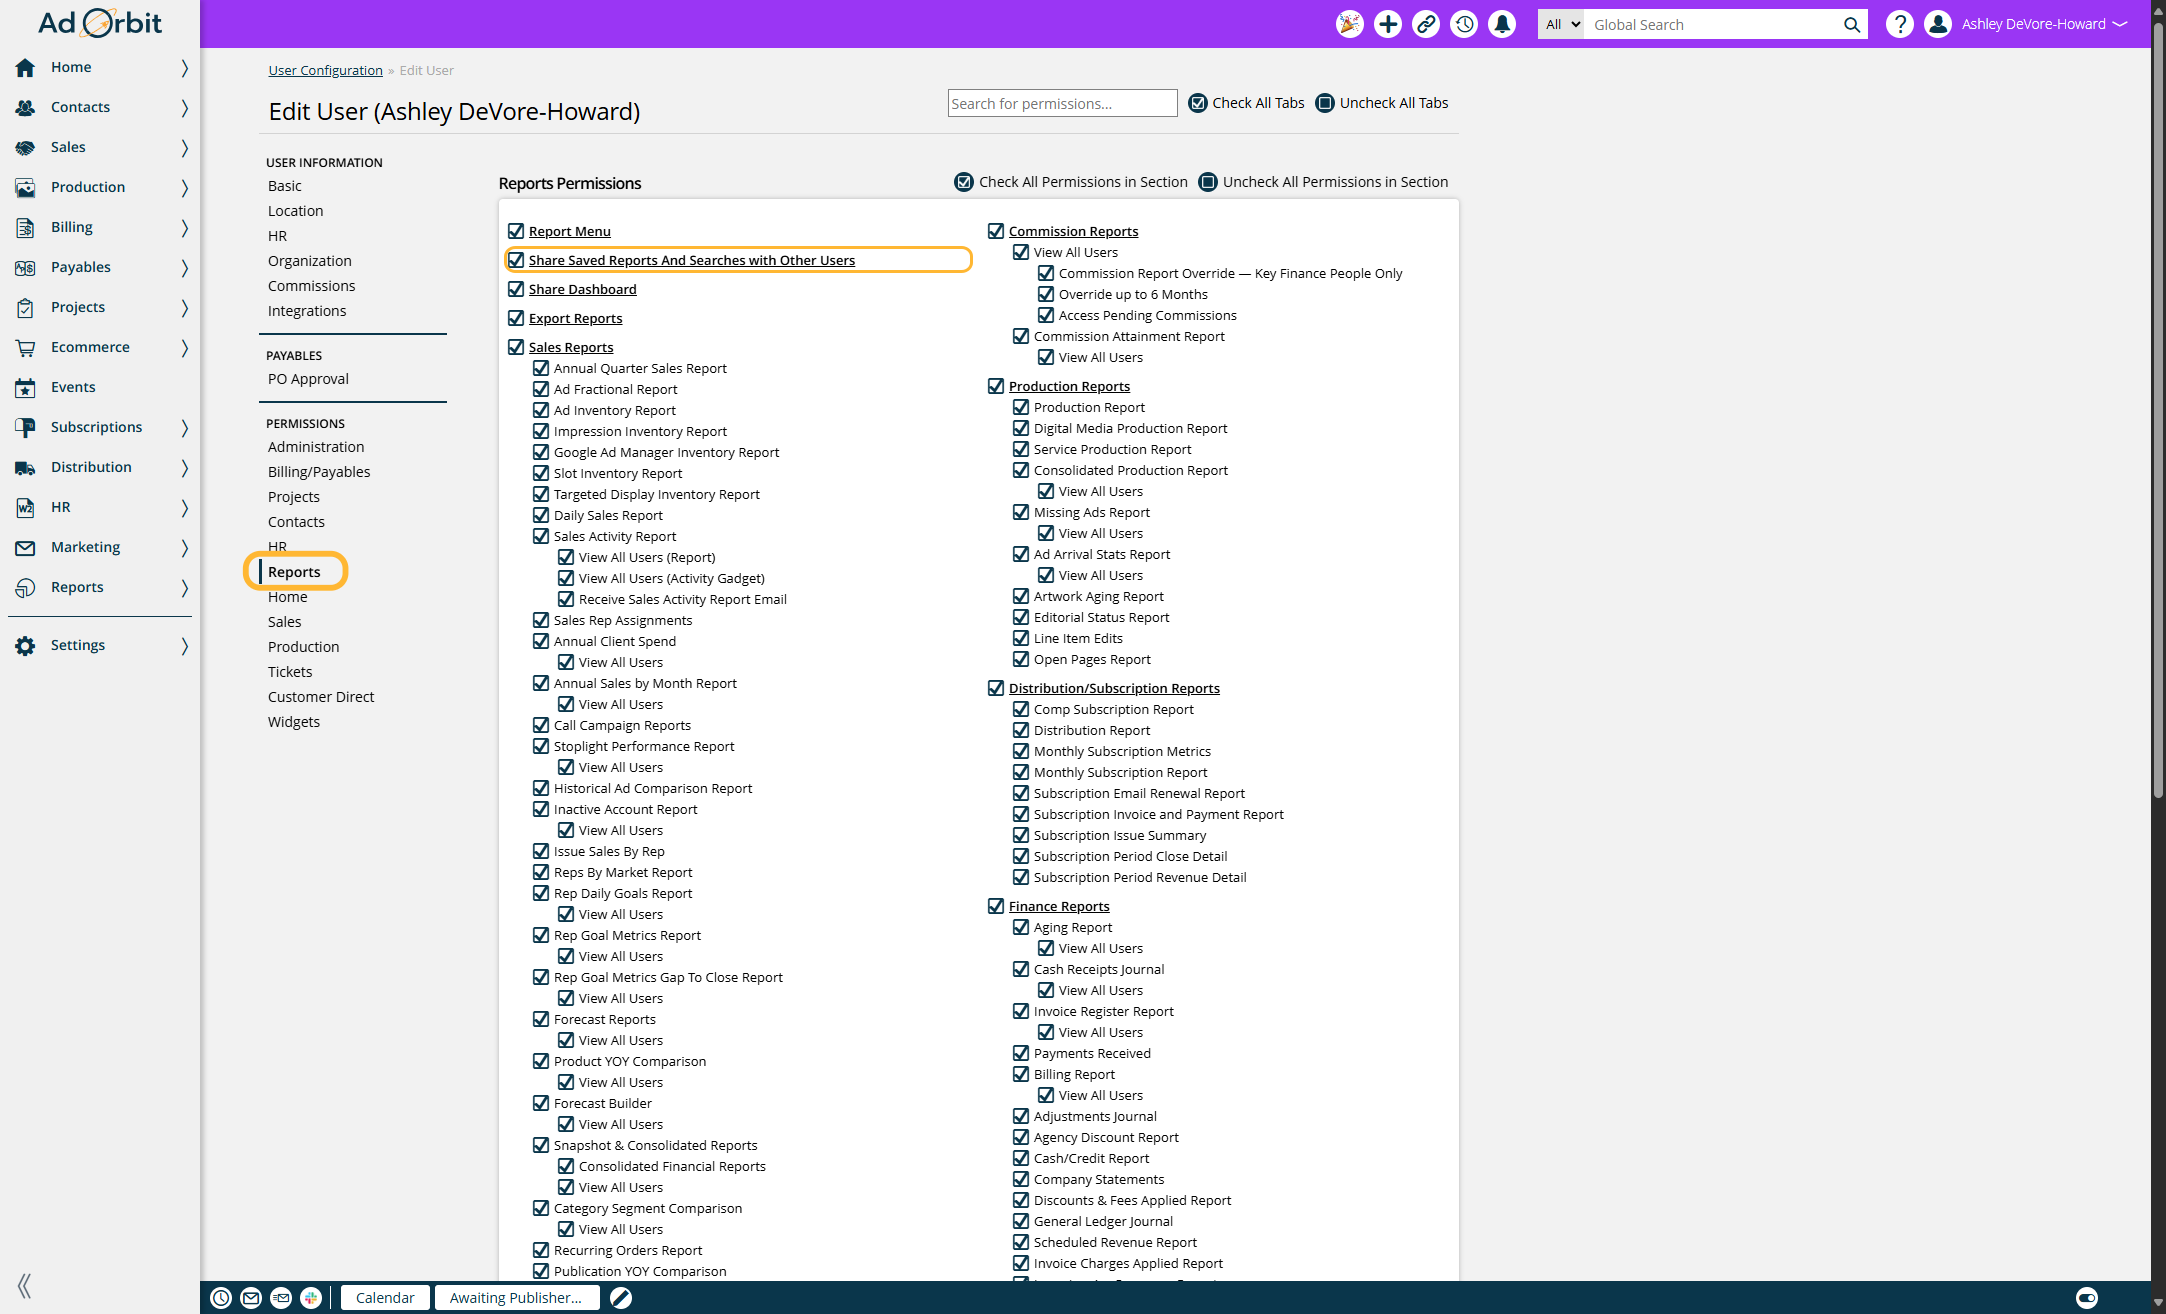Viewport: 2166px width, 1314px height.
Task: Toggle the Export Reports checkbox
Action: 516,318
